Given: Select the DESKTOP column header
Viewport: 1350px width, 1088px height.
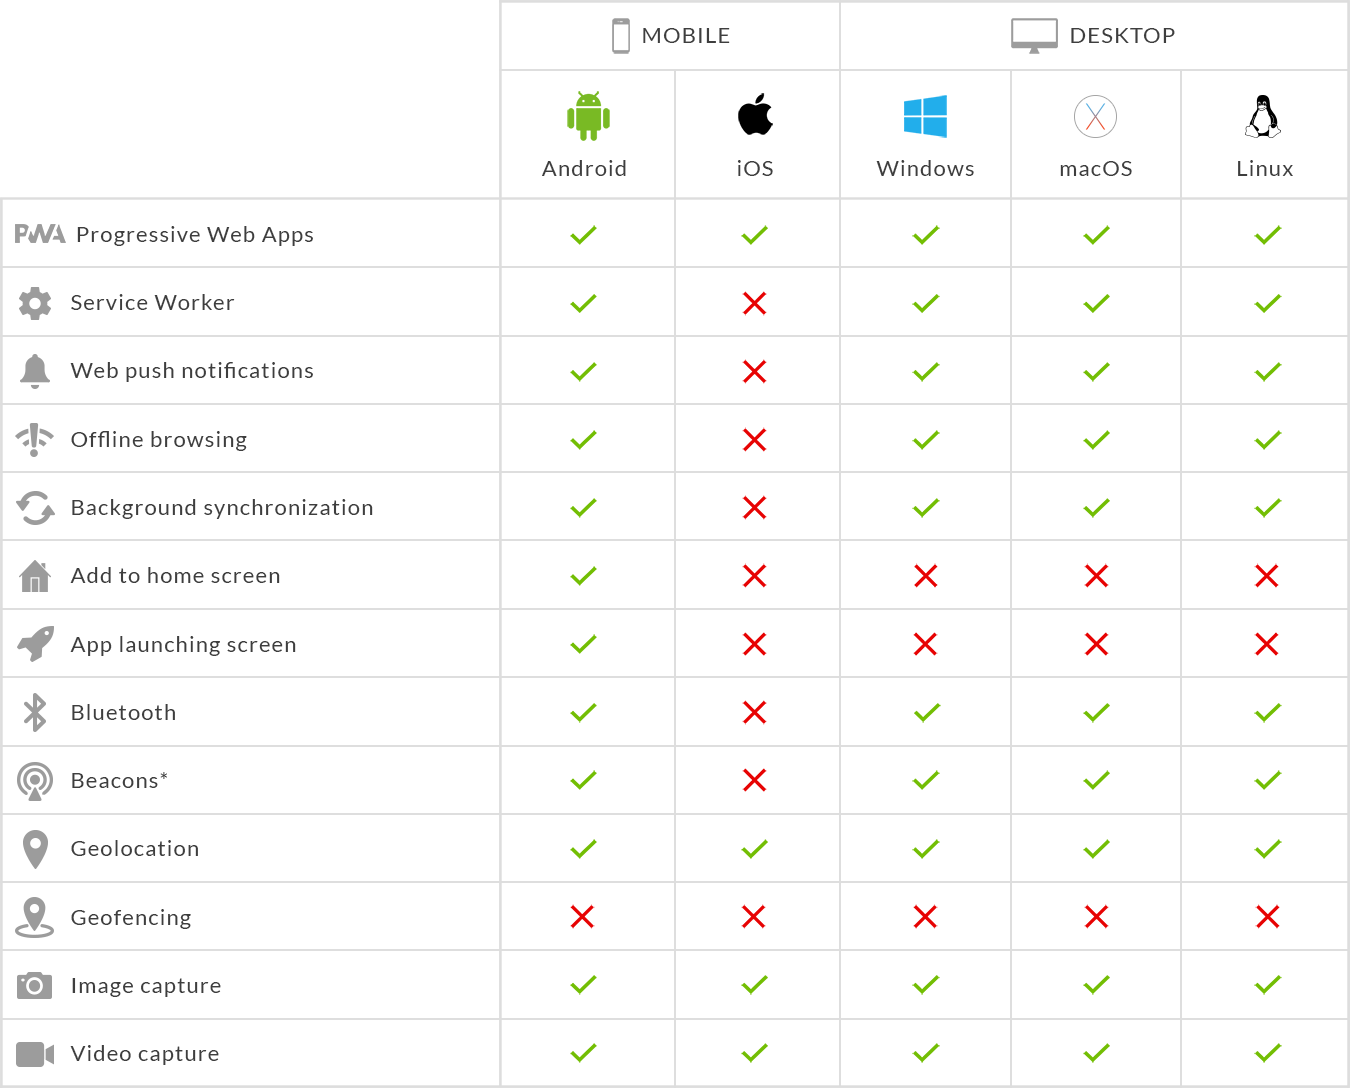Looking at the screenshot, I should 1093,36.
